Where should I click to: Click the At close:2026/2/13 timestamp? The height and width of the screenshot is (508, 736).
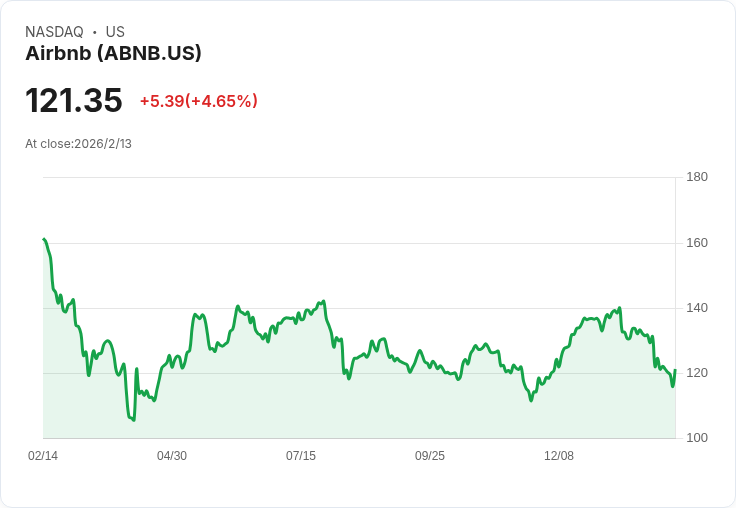point(78,144)
